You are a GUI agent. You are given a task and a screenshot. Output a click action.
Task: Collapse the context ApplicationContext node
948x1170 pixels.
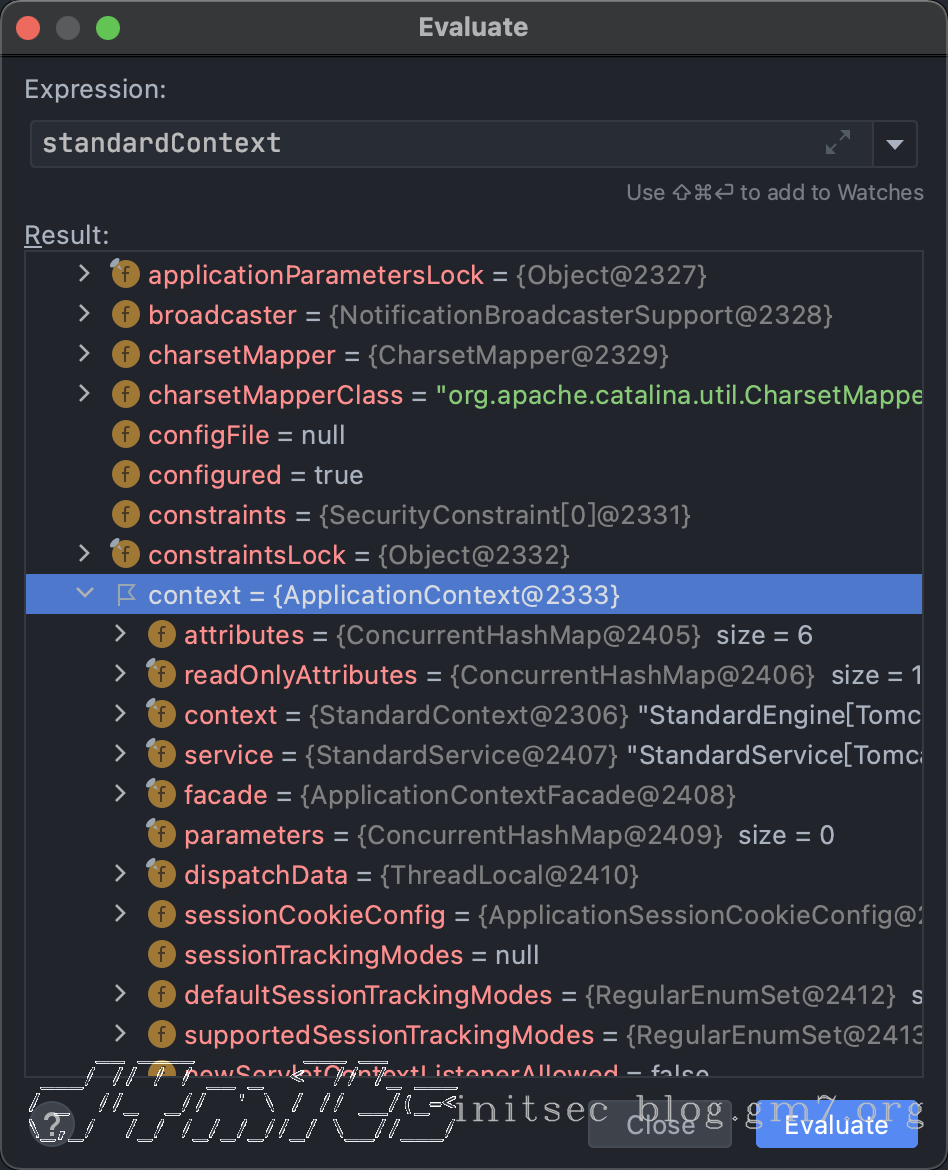(85, 594)
